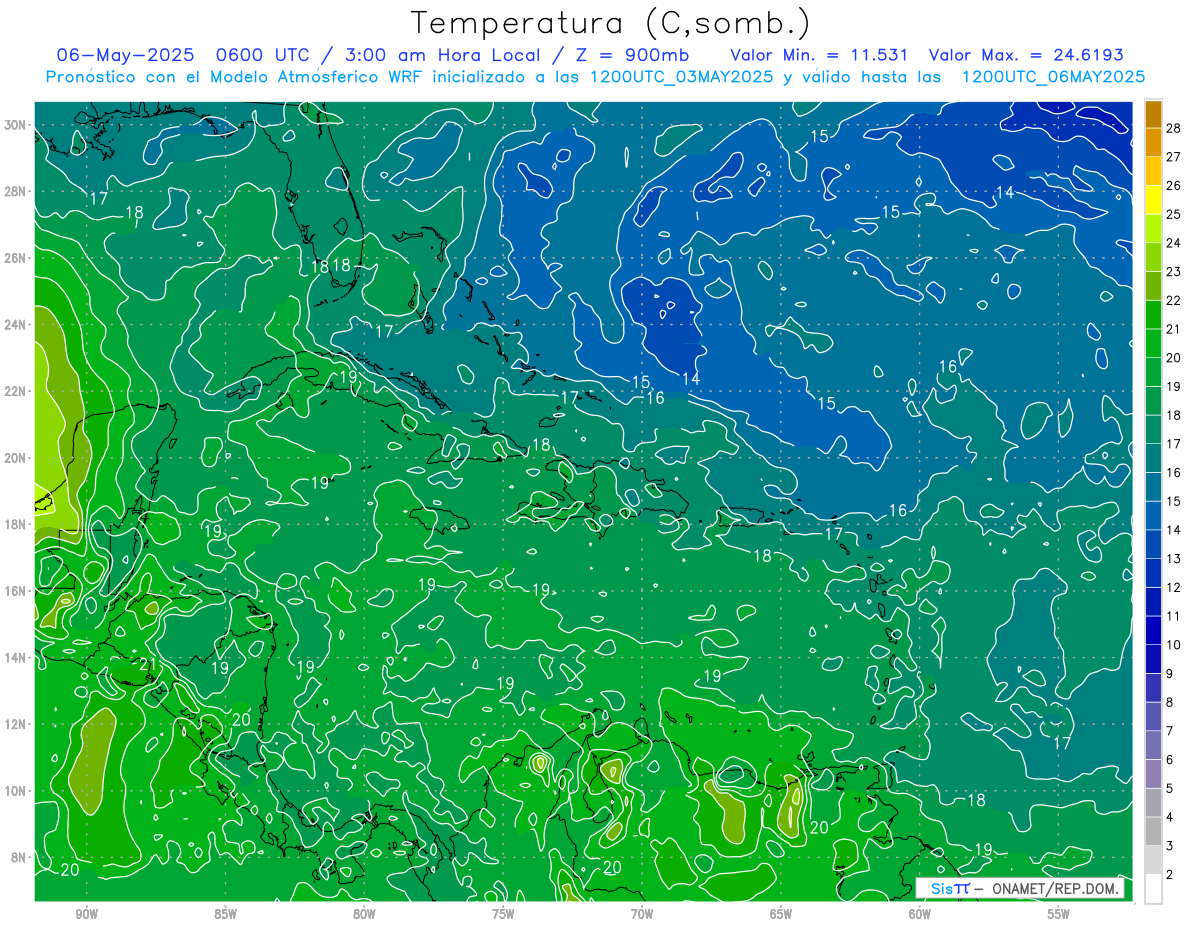Click the 16N latitude axis label
This screenshot has height=927, width=1200.
17,591
